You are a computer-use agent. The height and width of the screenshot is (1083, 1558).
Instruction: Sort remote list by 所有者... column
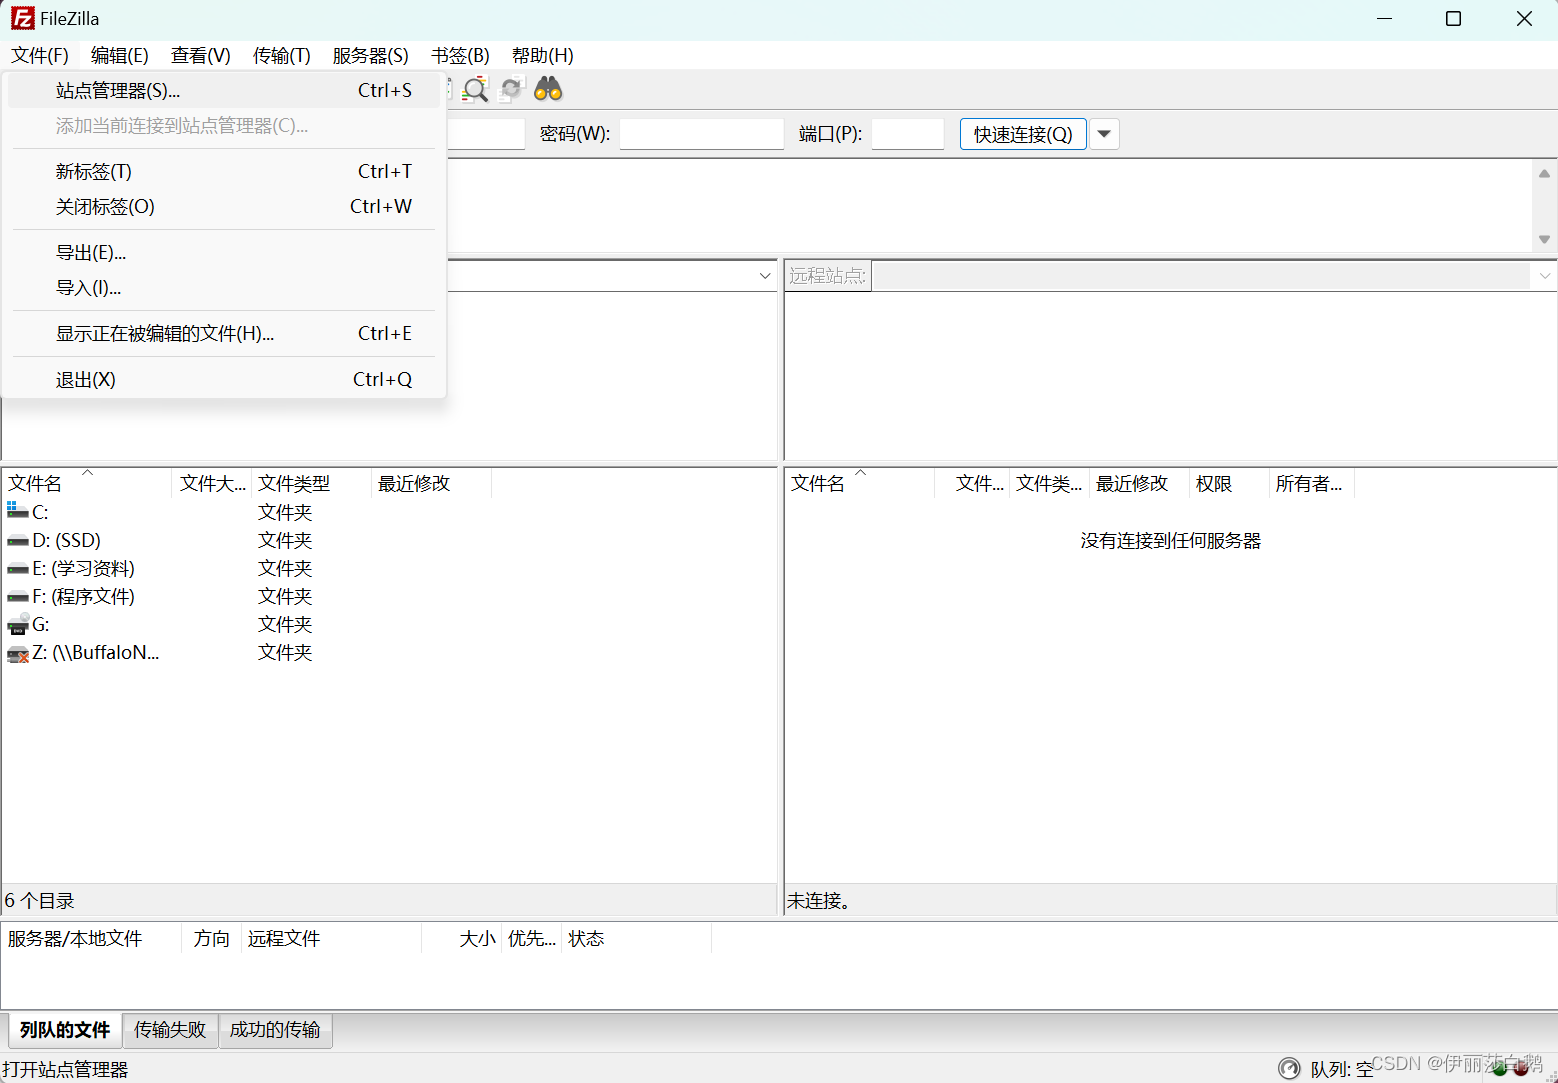(x=1311, y=483)
